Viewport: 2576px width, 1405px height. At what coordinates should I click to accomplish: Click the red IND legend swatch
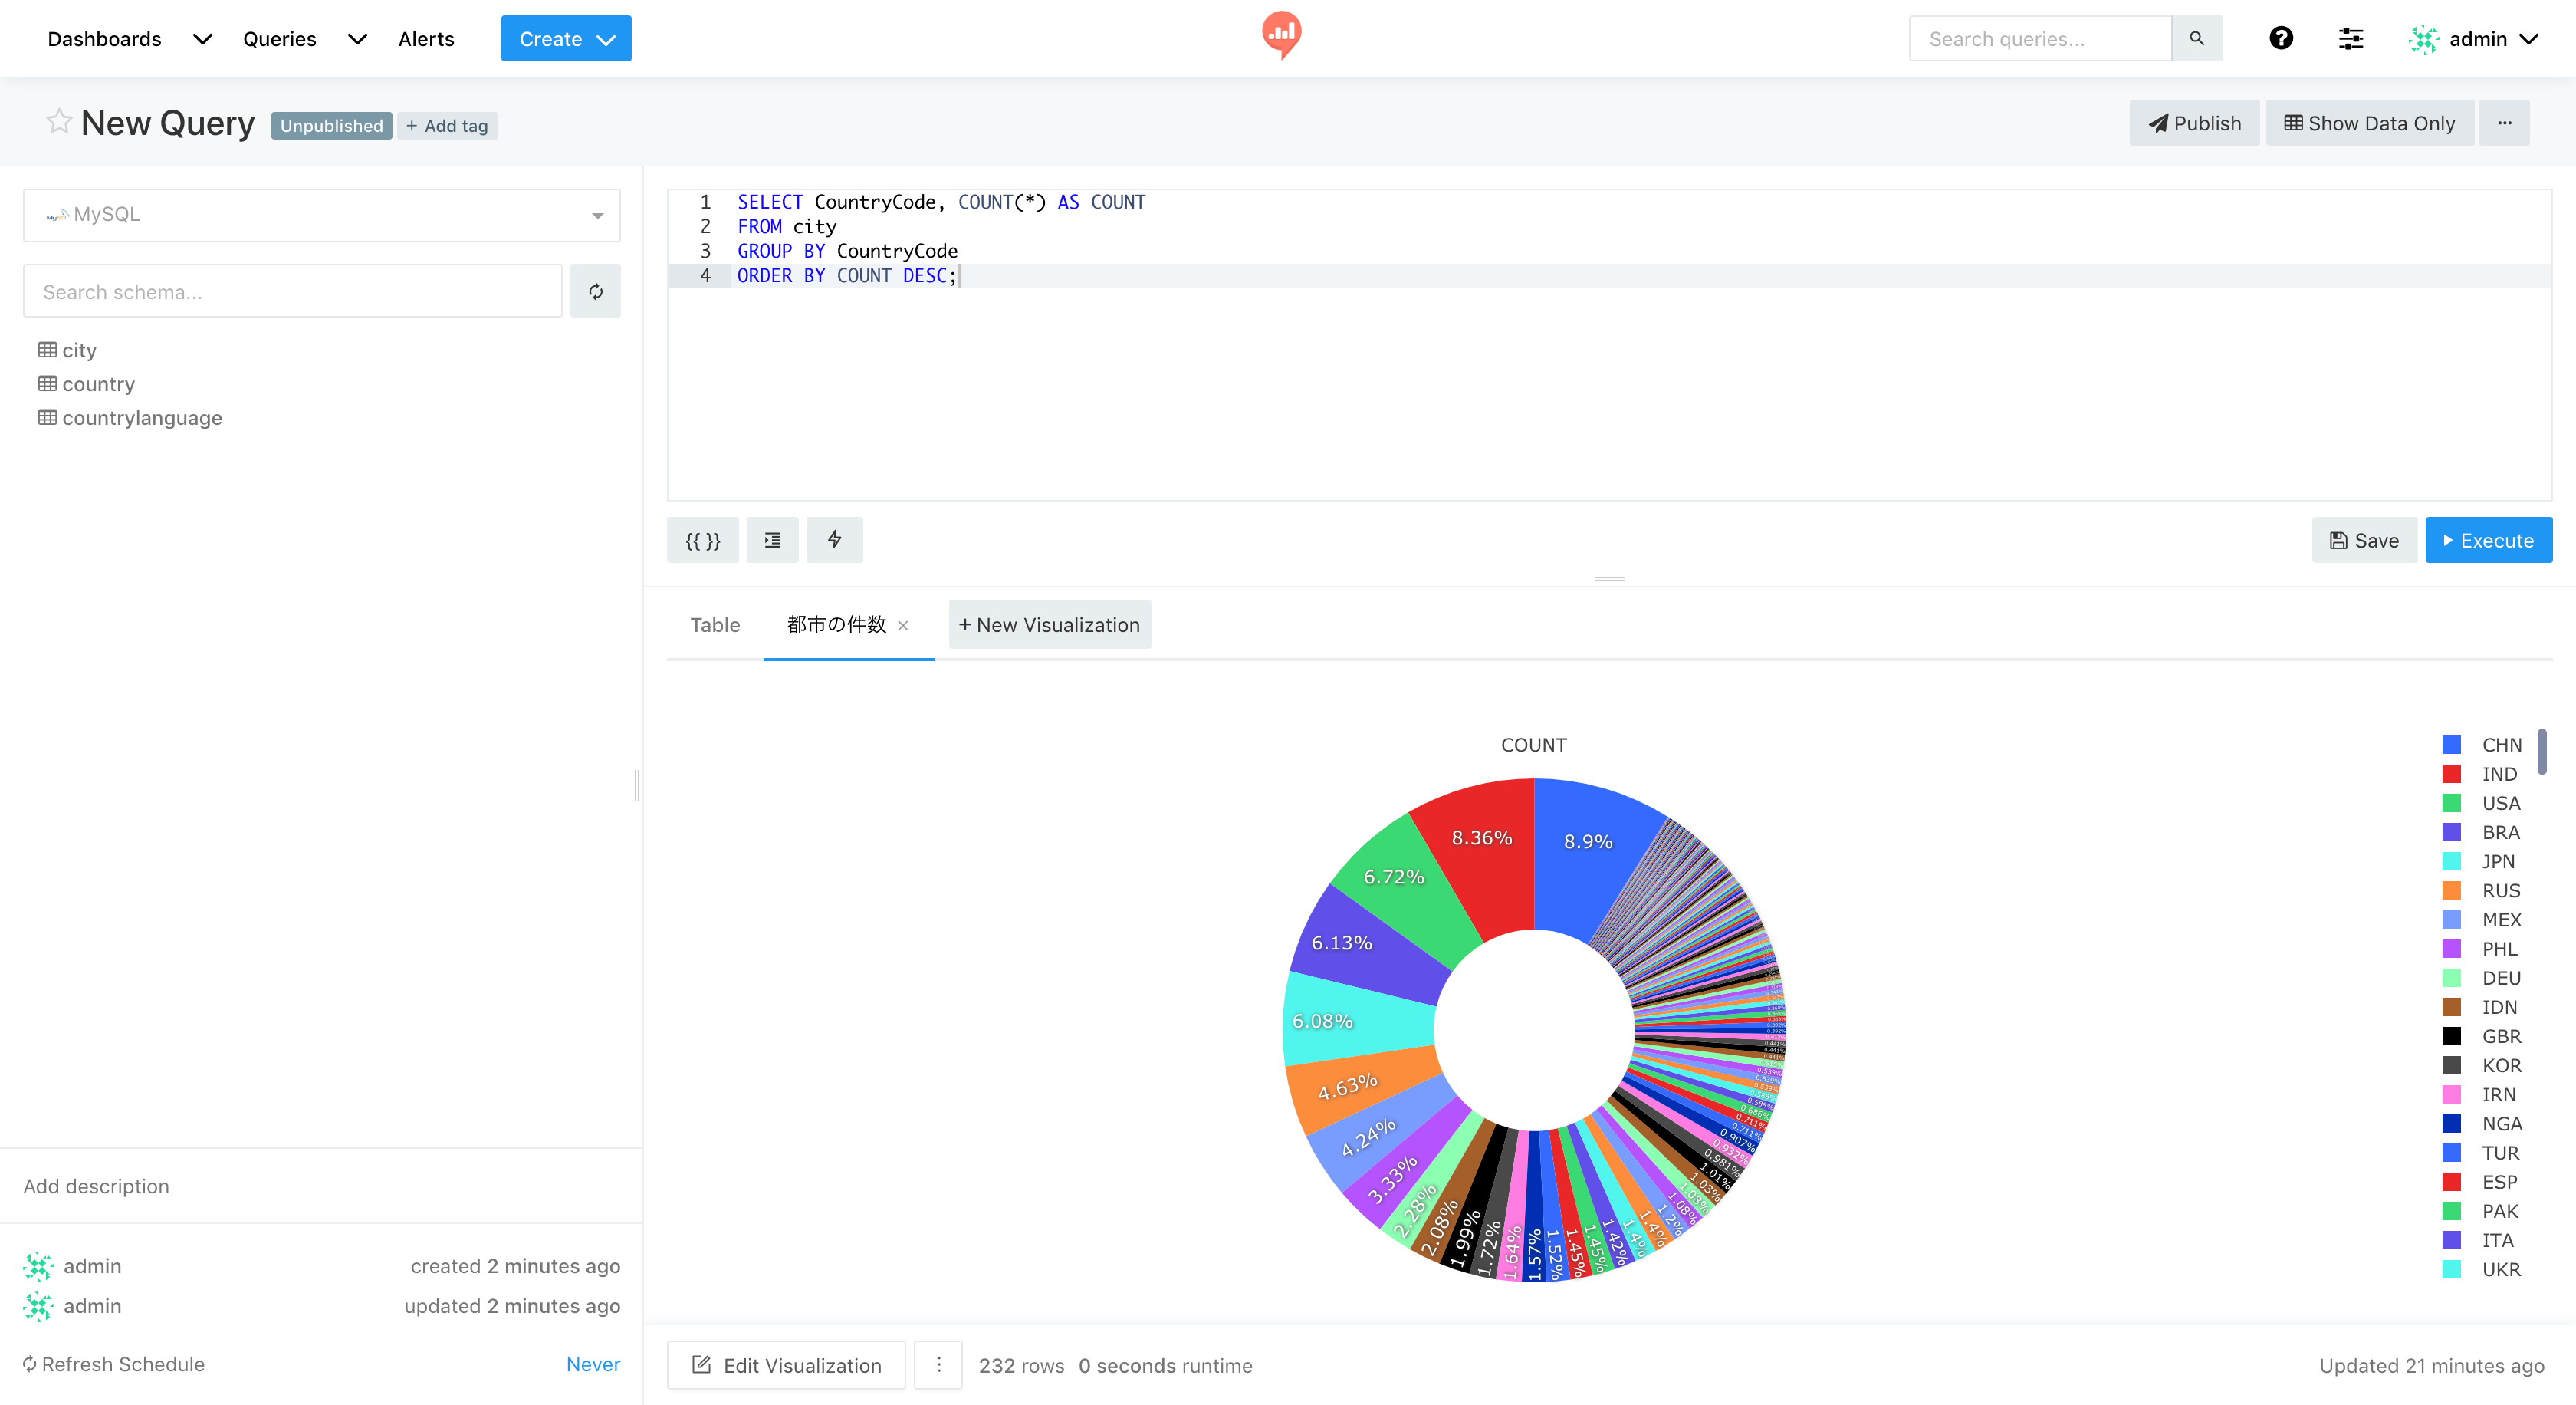tap(2451, 774)
